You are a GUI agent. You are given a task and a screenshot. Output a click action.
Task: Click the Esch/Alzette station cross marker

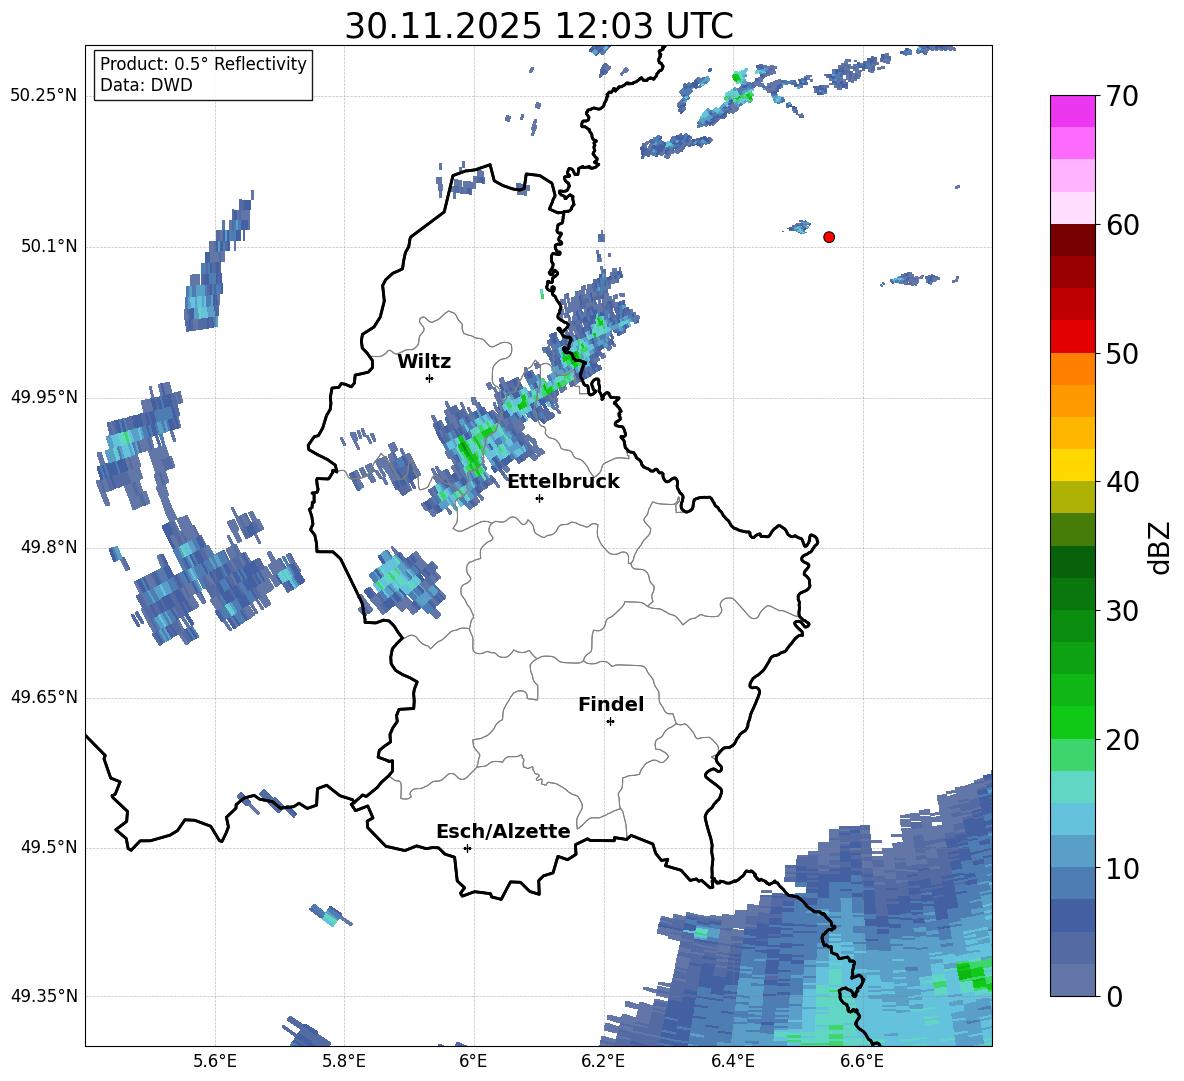click(x=467, y=848)
